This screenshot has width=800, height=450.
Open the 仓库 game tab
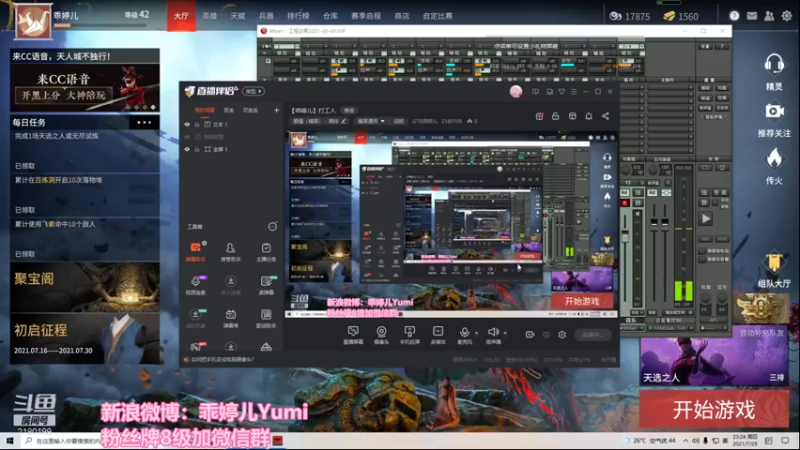330,16
